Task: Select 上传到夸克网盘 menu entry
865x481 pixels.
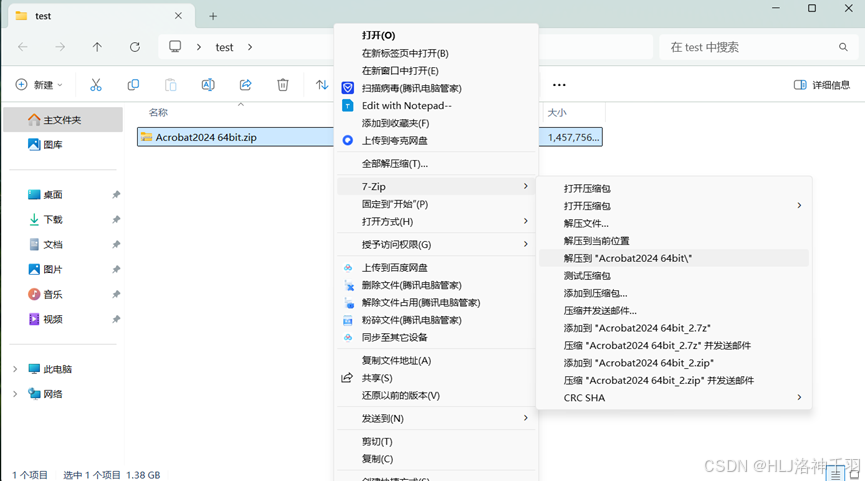Action: [x=437, y=141]
